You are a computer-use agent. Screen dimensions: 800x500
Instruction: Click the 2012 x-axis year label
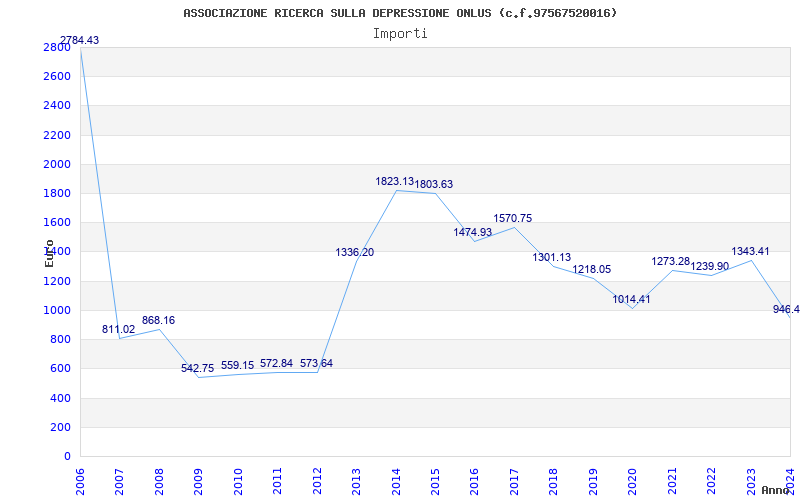[317, 481]
